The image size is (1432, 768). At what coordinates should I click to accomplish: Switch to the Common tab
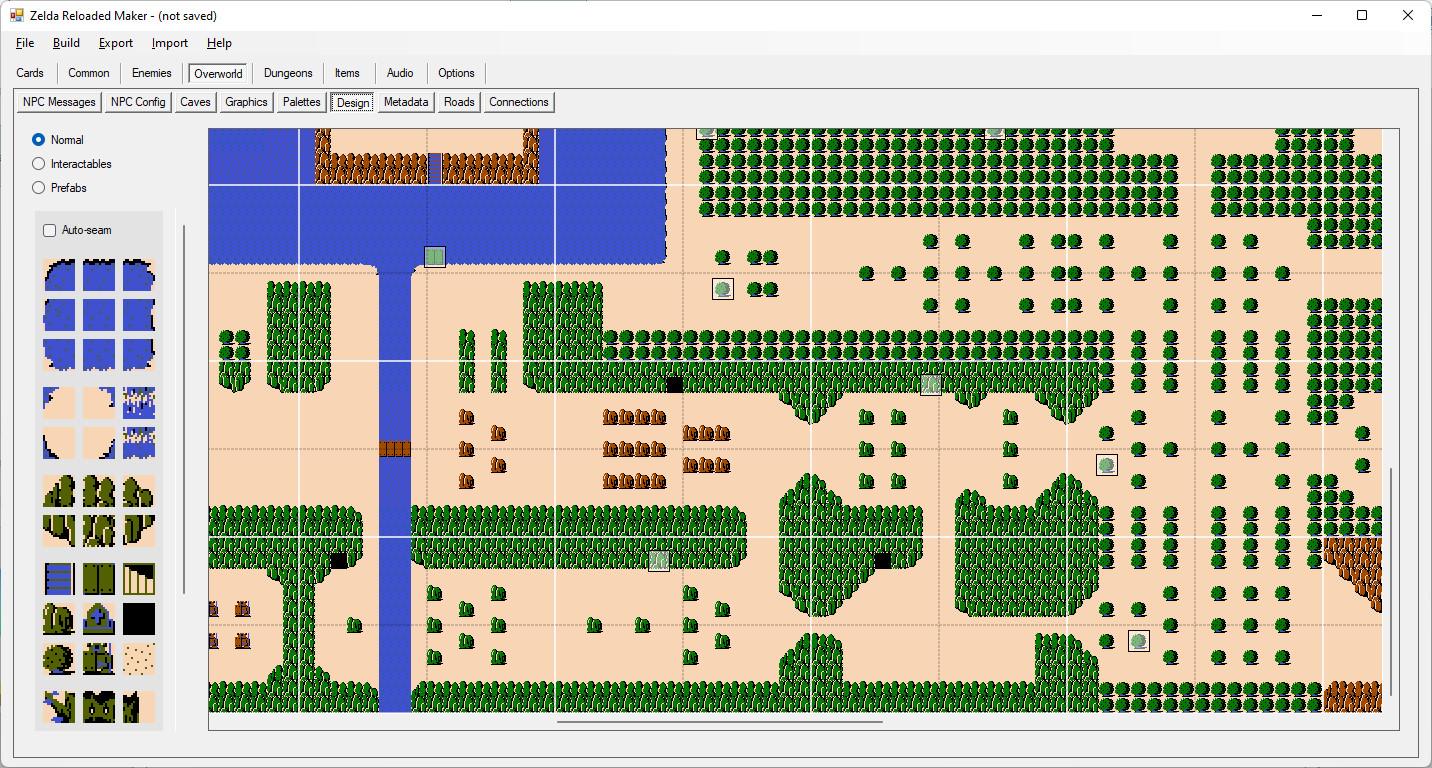coord(89,73)
